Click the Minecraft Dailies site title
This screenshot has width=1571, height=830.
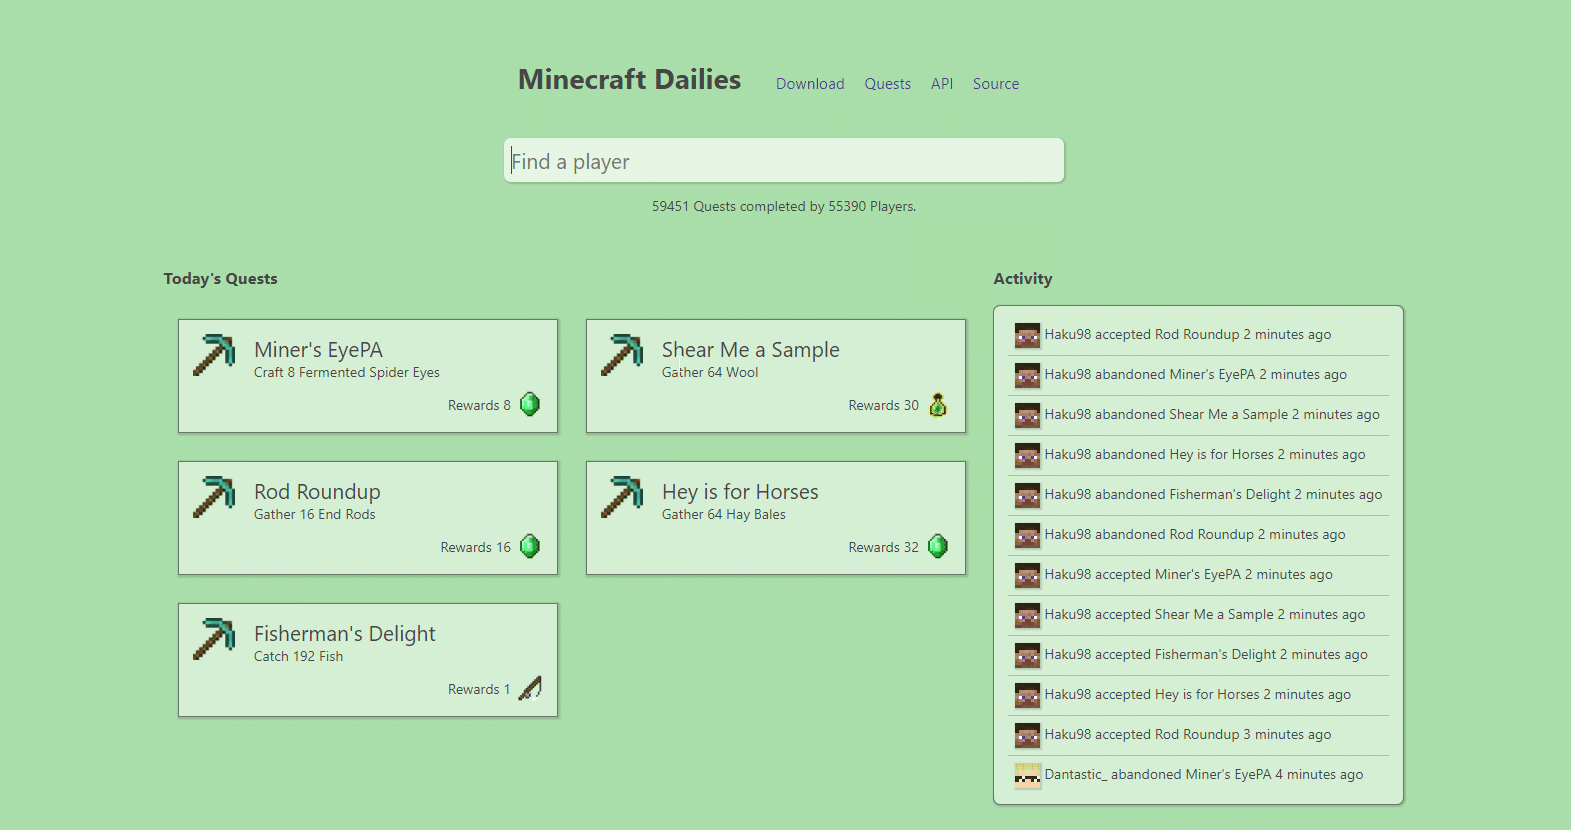coord(629,80)
